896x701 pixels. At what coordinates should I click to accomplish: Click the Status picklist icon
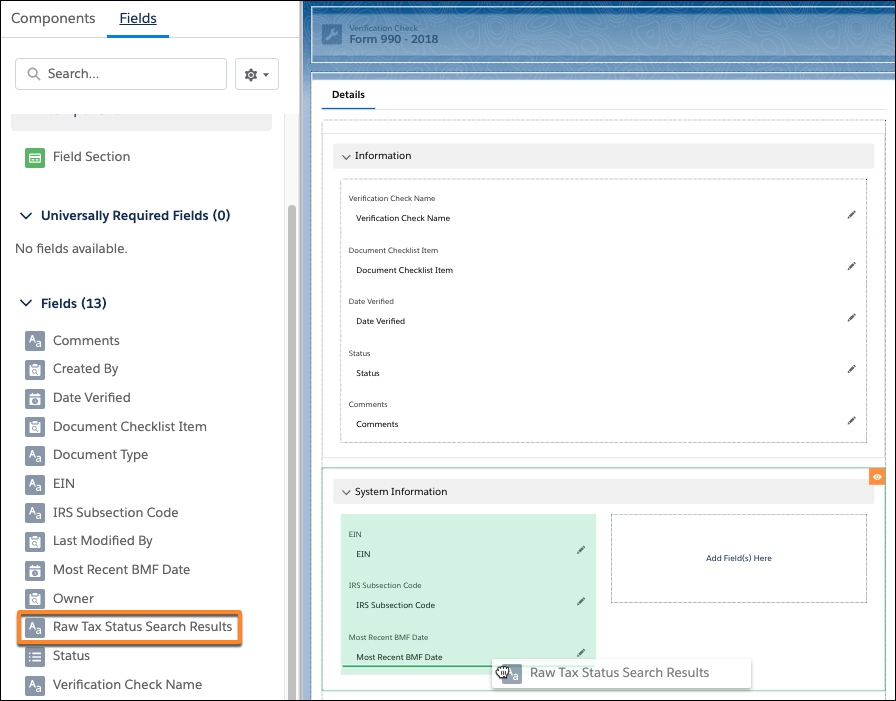pos(35,656)
